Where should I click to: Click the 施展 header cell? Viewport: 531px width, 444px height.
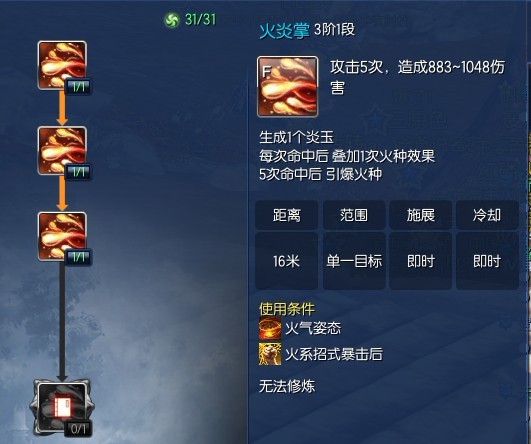421,215
